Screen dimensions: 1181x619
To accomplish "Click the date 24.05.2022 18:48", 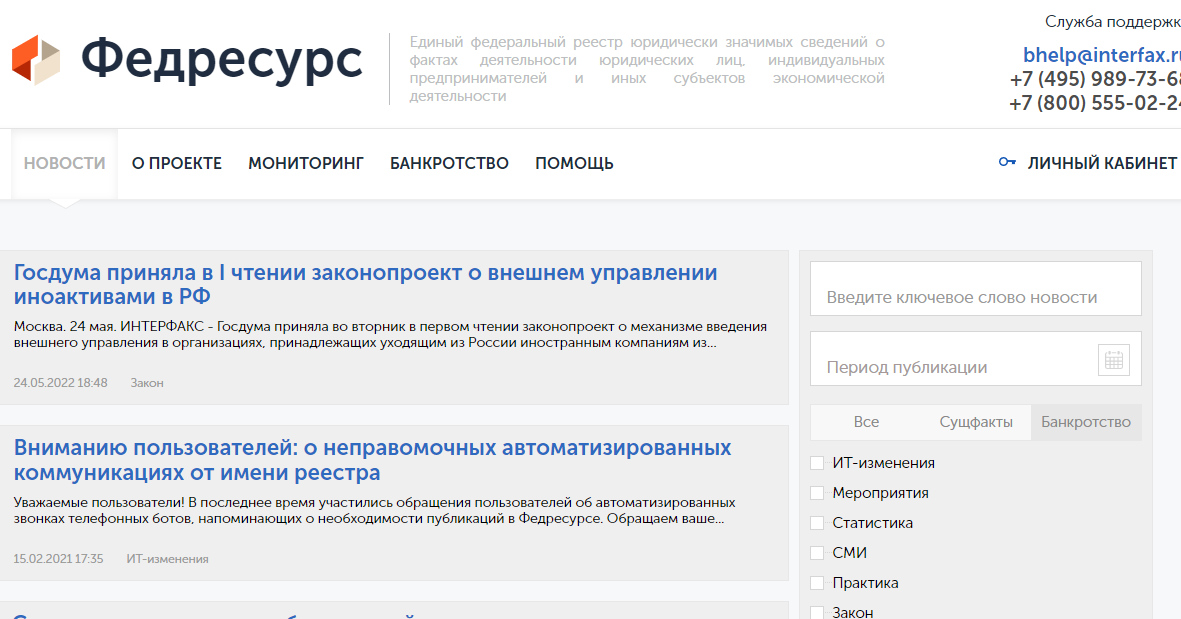I will click(60, 383).
